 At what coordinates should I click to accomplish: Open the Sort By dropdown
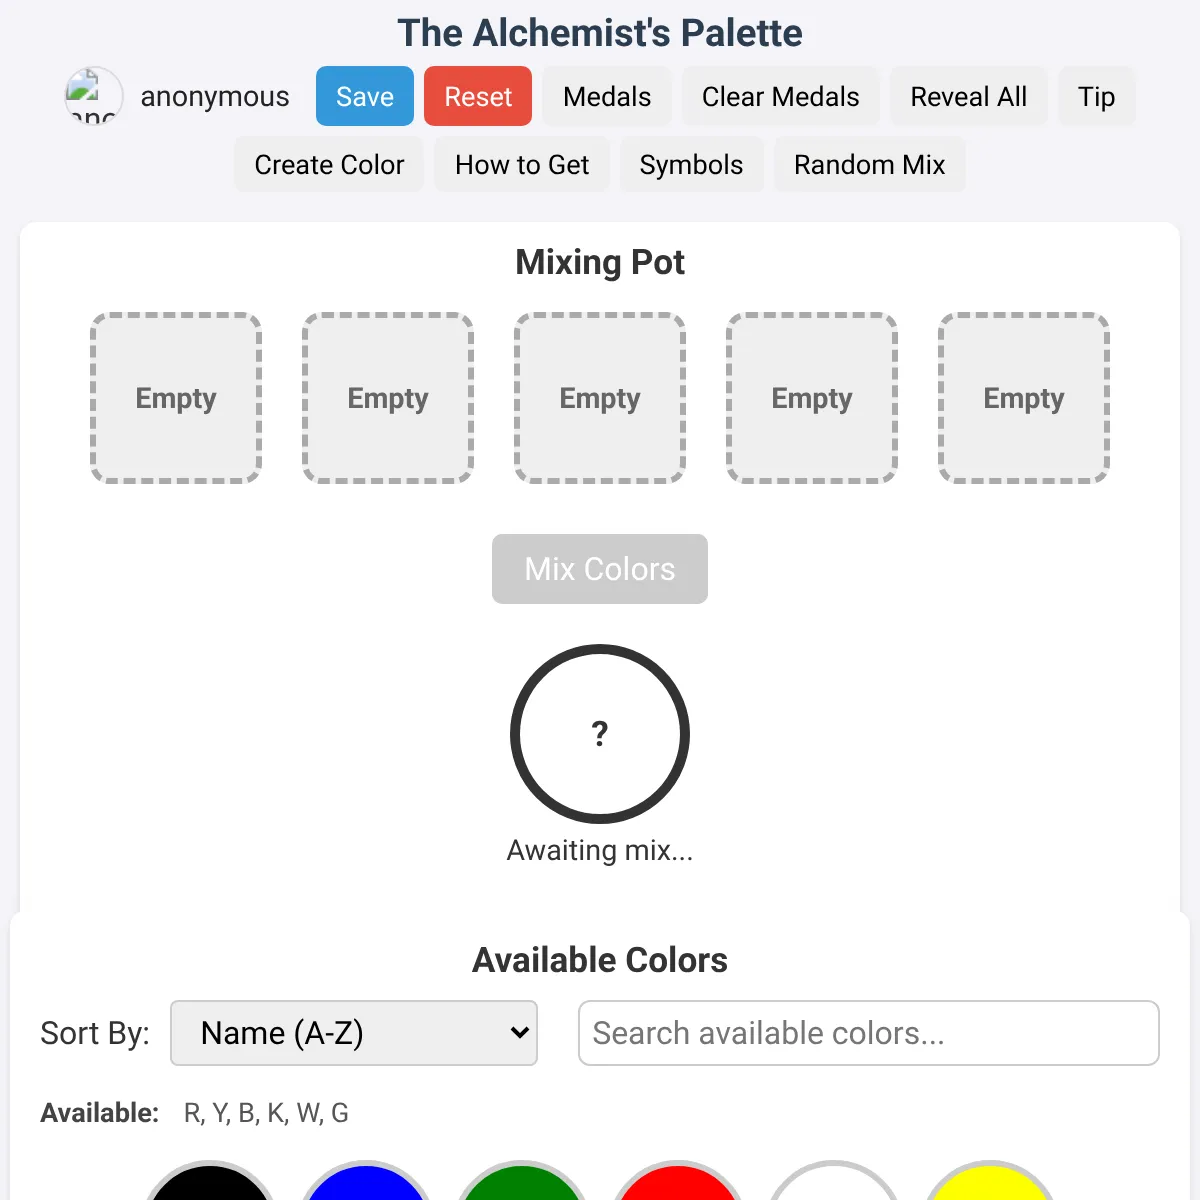pos(354,1033)
